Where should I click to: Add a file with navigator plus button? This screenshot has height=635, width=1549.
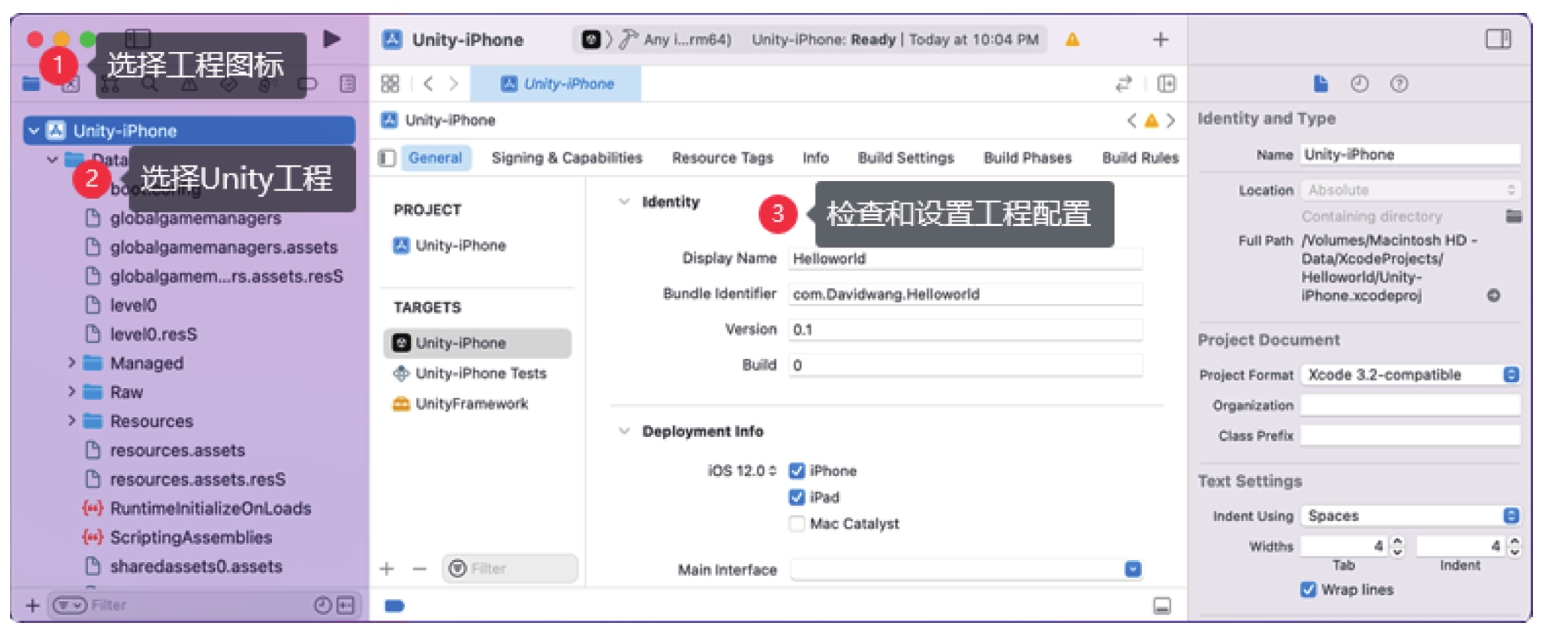point(31,605)
